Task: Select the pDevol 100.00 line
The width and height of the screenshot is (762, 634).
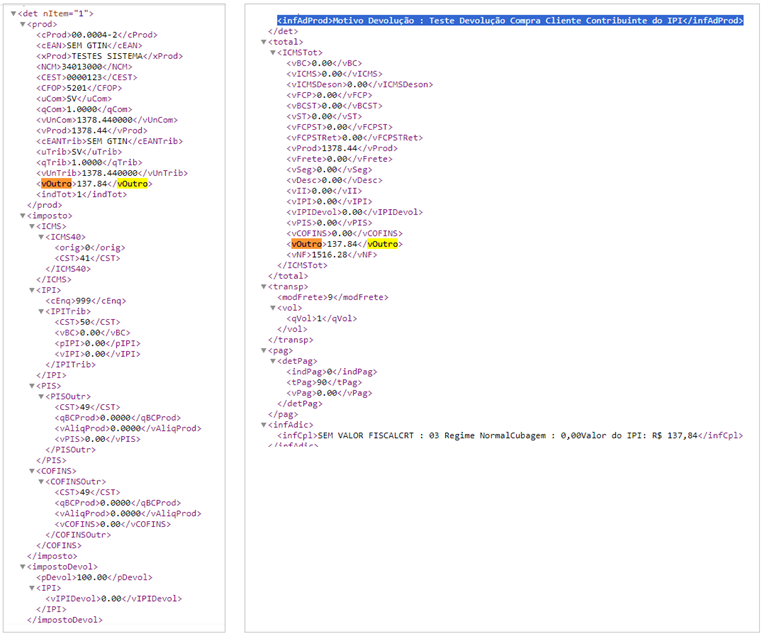Action: coord(73,577)
